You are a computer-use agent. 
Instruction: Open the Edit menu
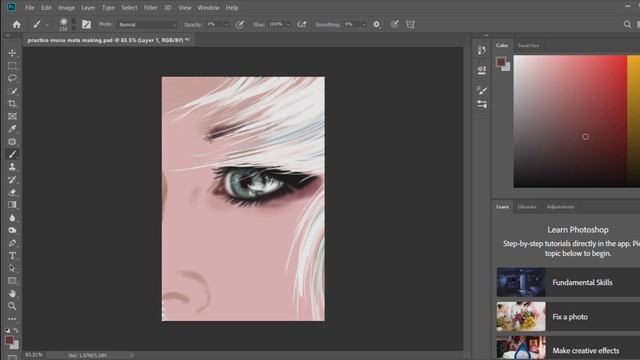(x=46, y=8)
